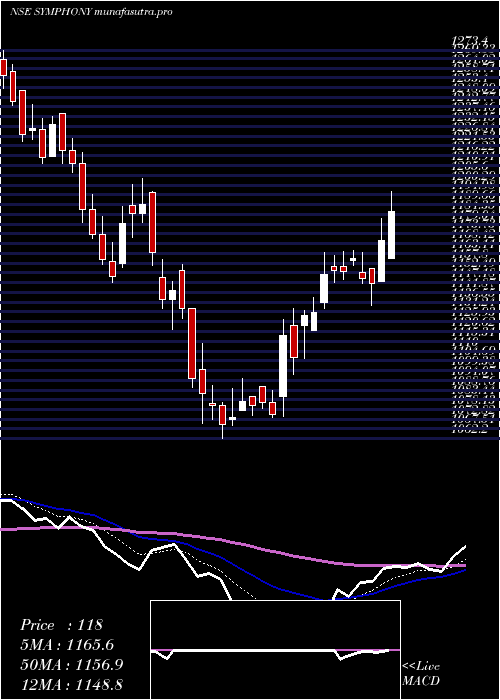The width and height of the screenshot is (500, 700).
Task: Click the NSE SYMPHONY munafasutra.pro chart title
Action: [x=91, y=12]
